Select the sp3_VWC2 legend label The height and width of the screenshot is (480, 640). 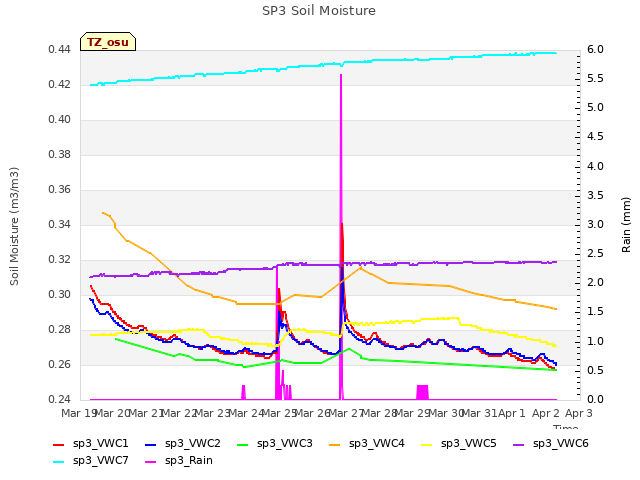pyautogui.click(x=193, y=444)
